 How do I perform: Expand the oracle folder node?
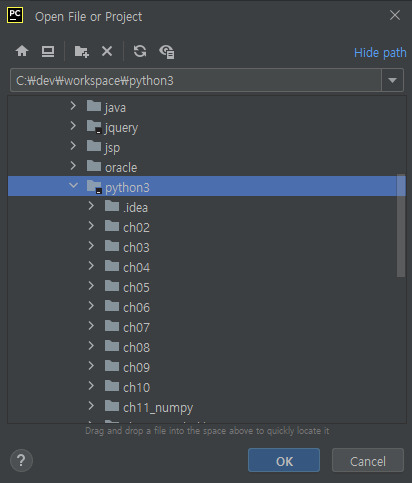73,166
